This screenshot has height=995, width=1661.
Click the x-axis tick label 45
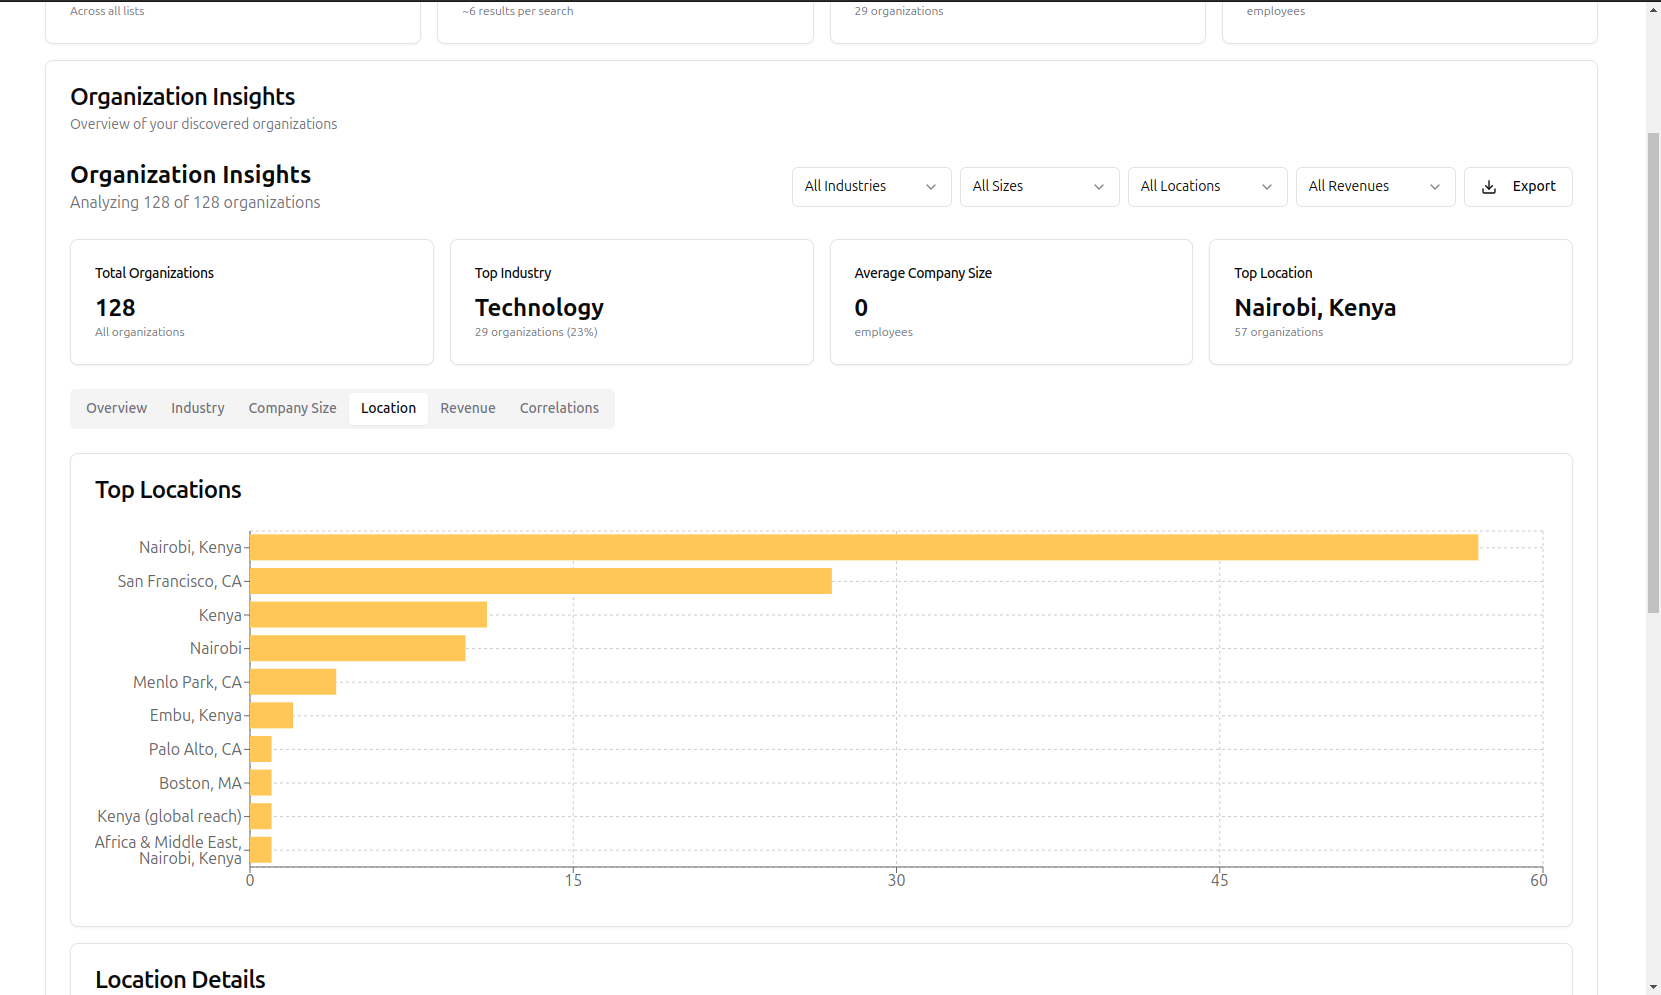pos(1219,880)
